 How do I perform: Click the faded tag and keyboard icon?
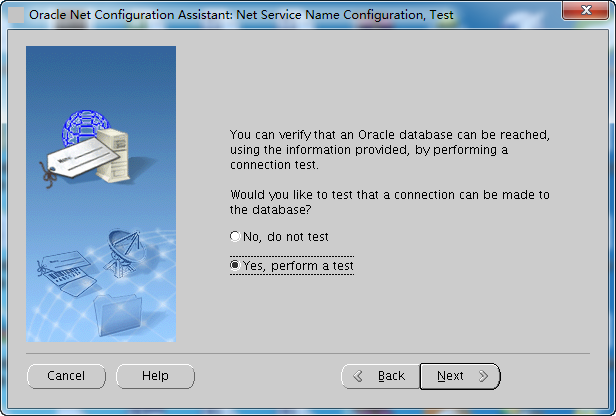tap(67, 273)
